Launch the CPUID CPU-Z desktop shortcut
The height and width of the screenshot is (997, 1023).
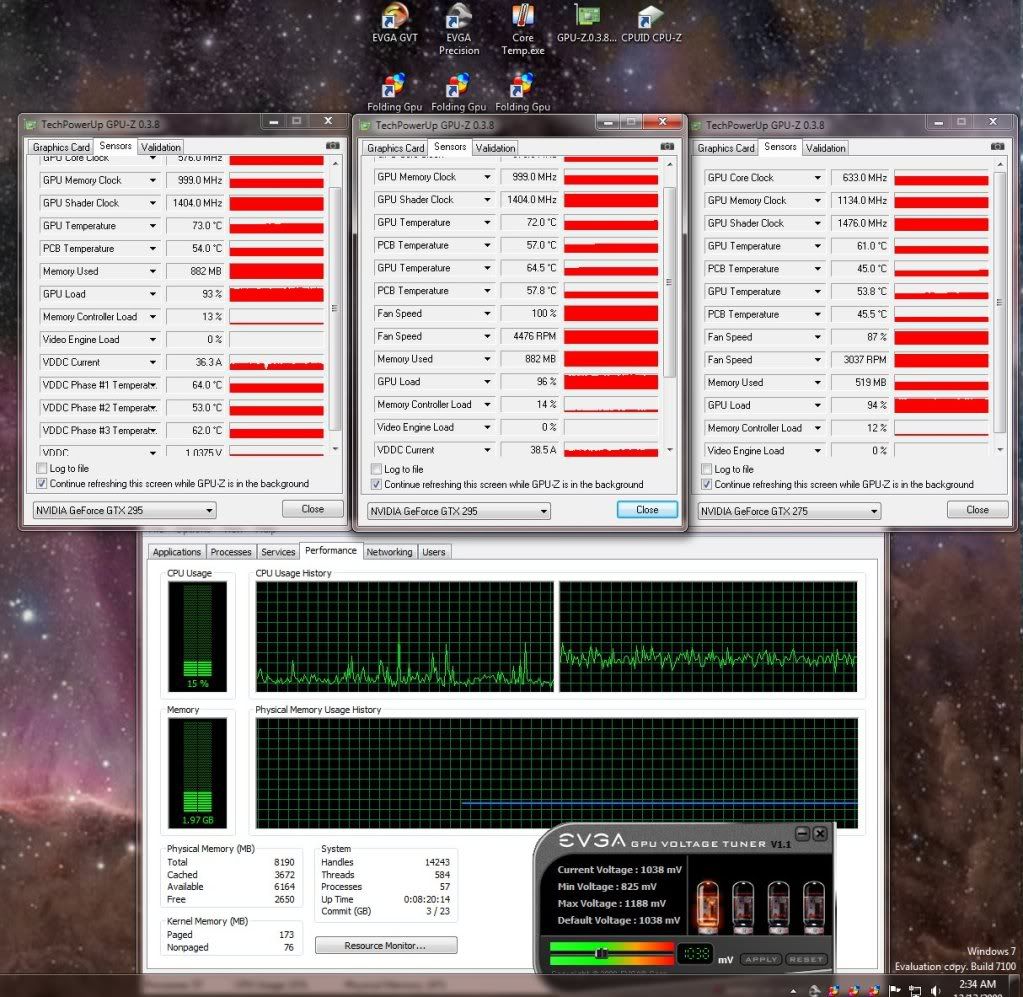pyautogui.click(x=650, y=18)
